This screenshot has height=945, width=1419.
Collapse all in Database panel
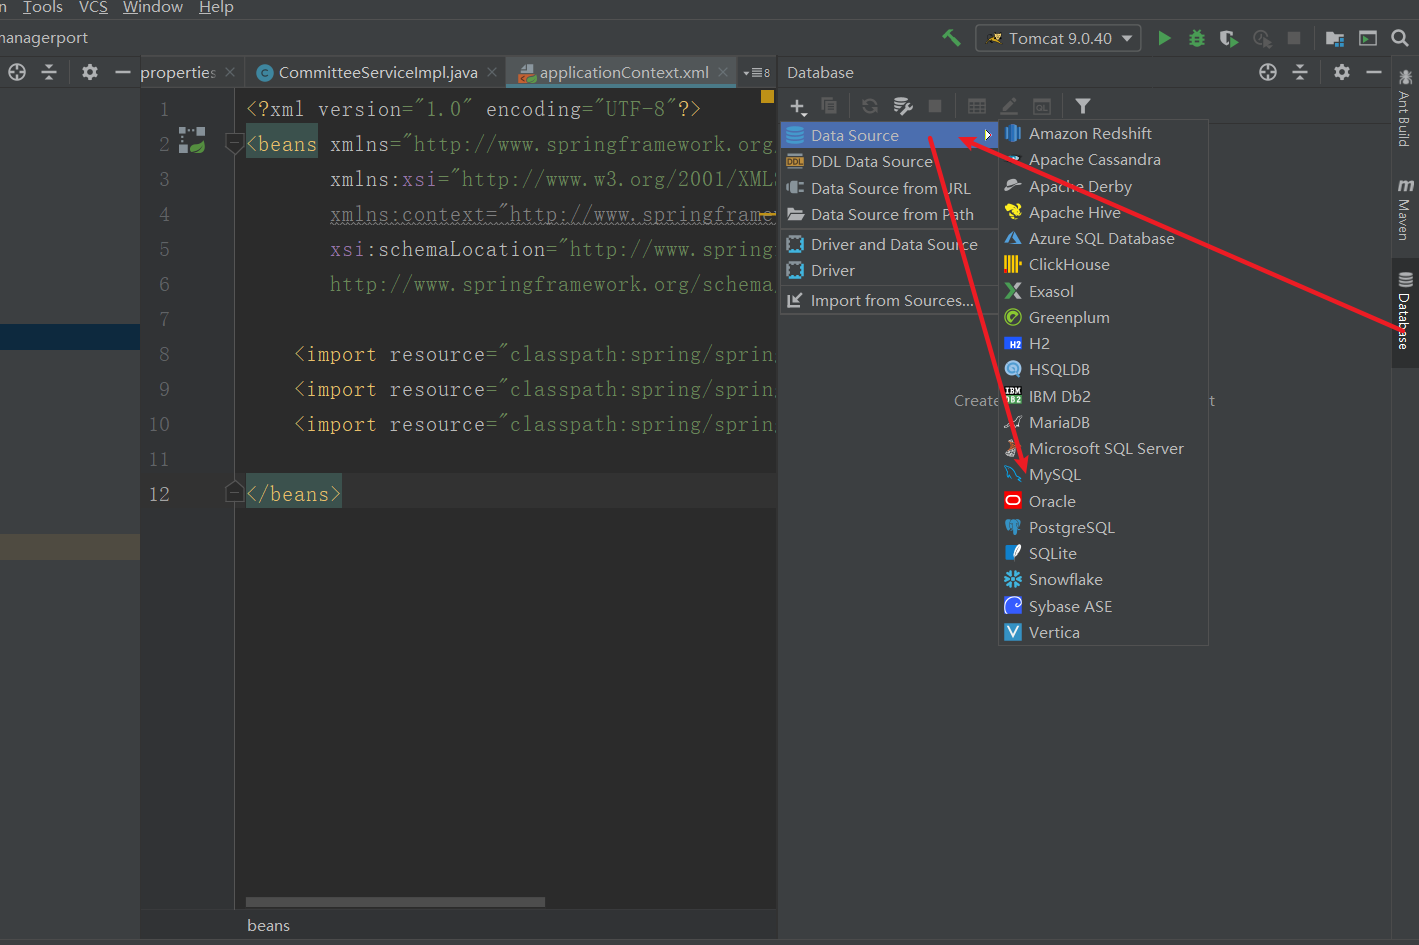pos(1300,72)
